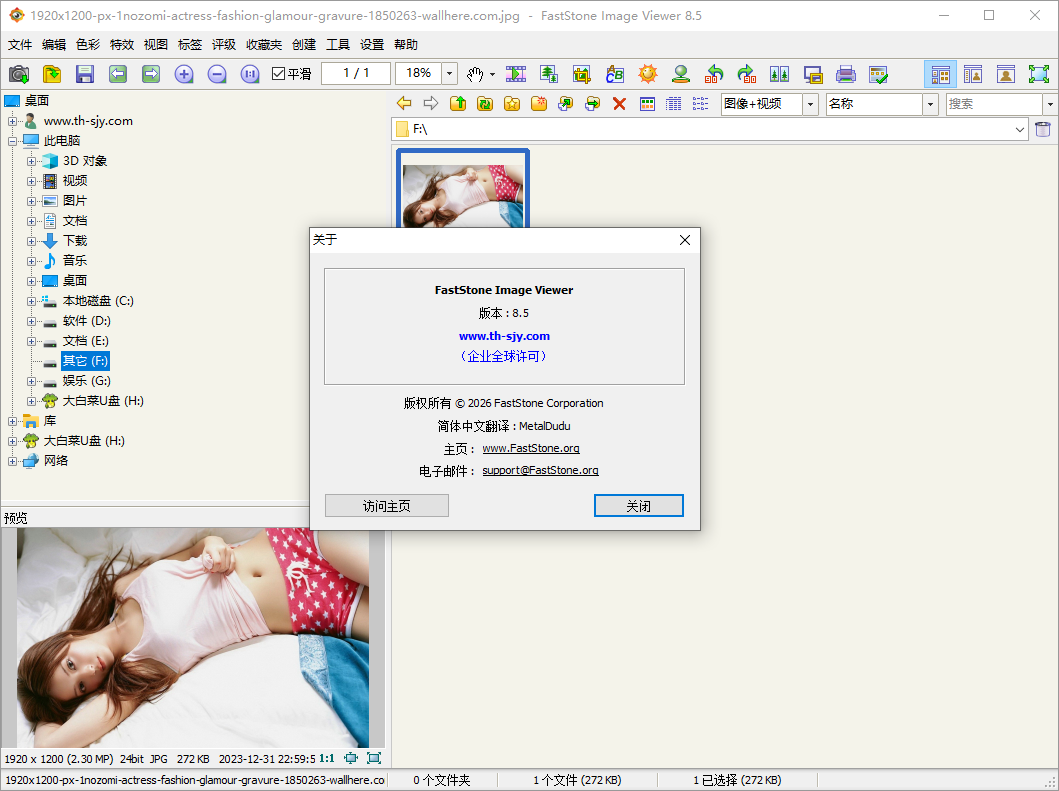Click the back navigation arrow icon
This screenshot has width=1059, height=791.
pos(404,103)
